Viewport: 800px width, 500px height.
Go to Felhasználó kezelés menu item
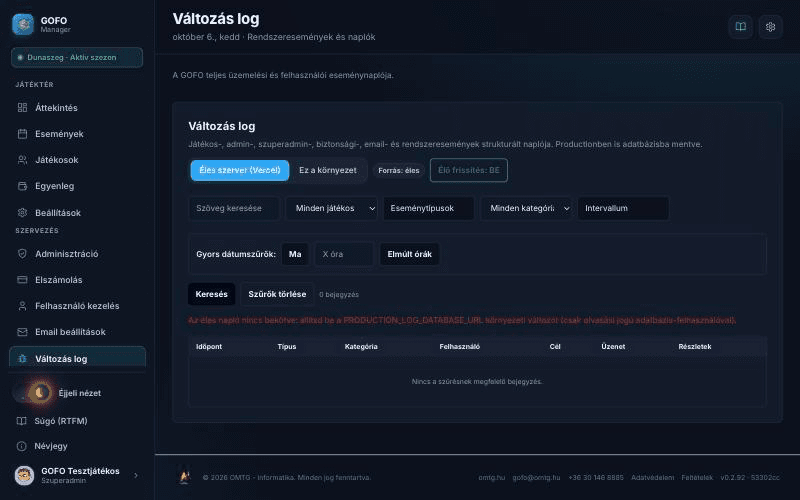tap(77, 306)
